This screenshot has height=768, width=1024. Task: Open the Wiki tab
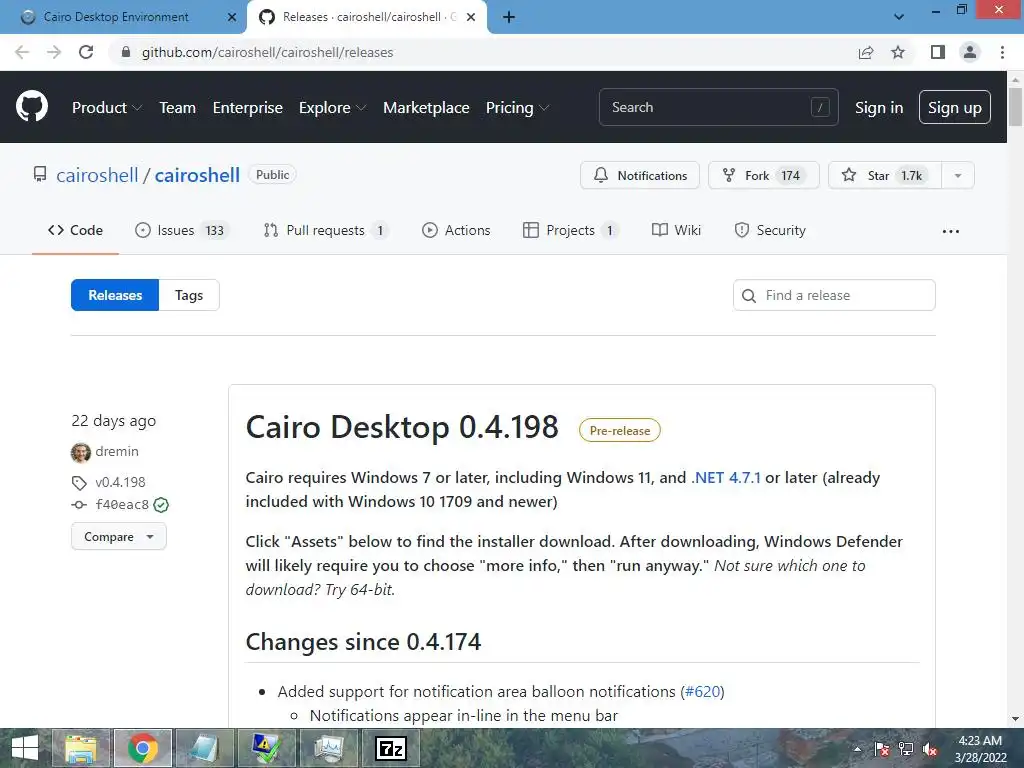coord(677,231)
